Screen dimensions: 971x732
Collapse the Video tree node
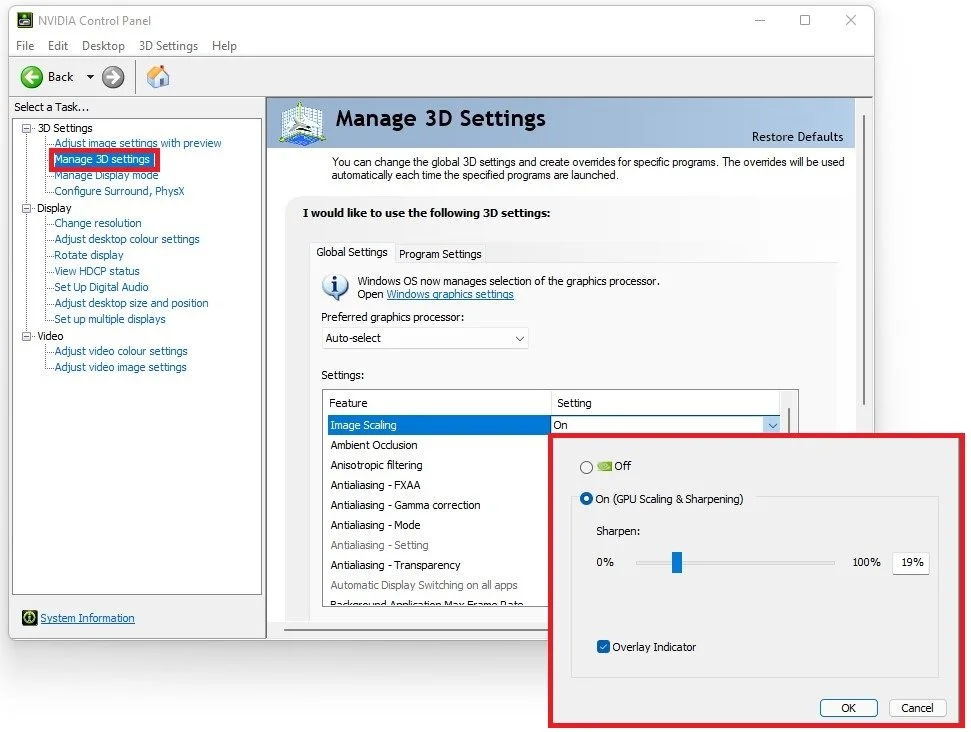pos(27,336)
